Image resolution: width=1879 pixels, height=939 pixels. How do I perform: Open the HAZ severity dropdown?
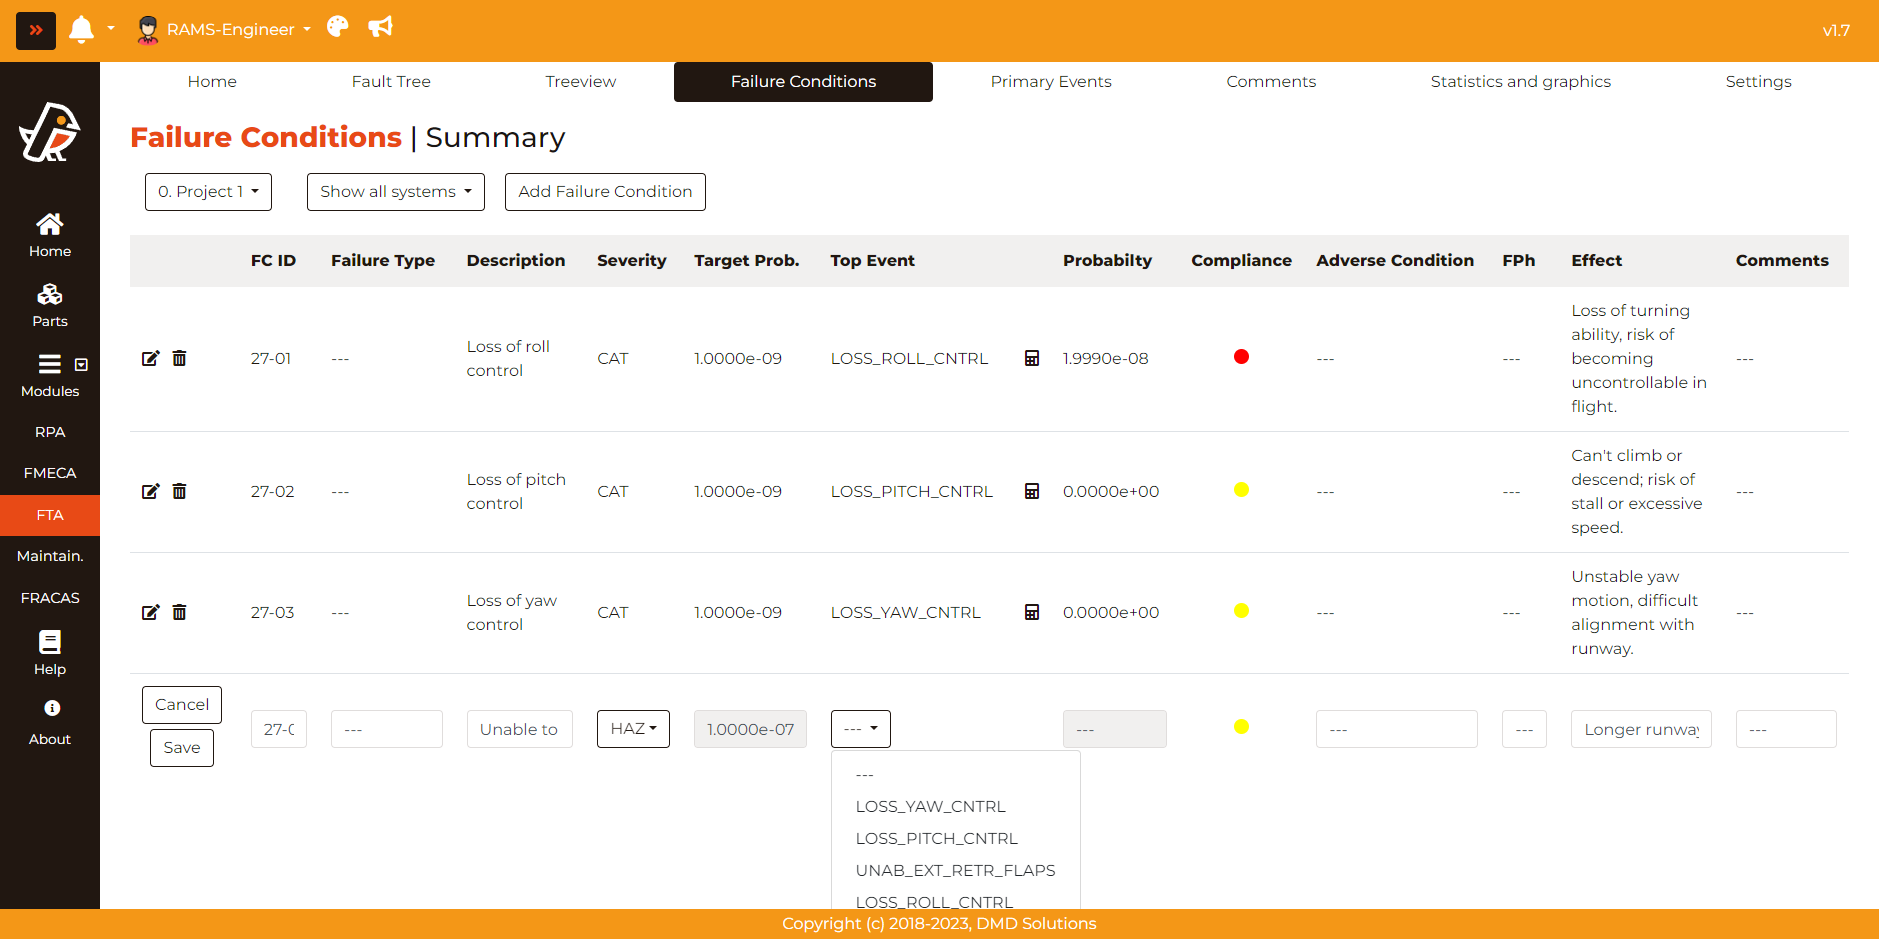point(633,729)
